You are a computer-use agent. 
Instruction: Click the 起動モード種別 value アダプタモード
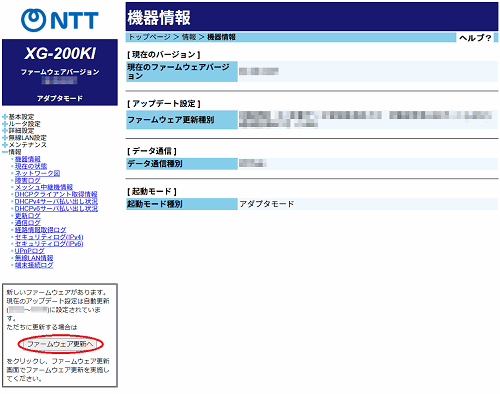267,204
